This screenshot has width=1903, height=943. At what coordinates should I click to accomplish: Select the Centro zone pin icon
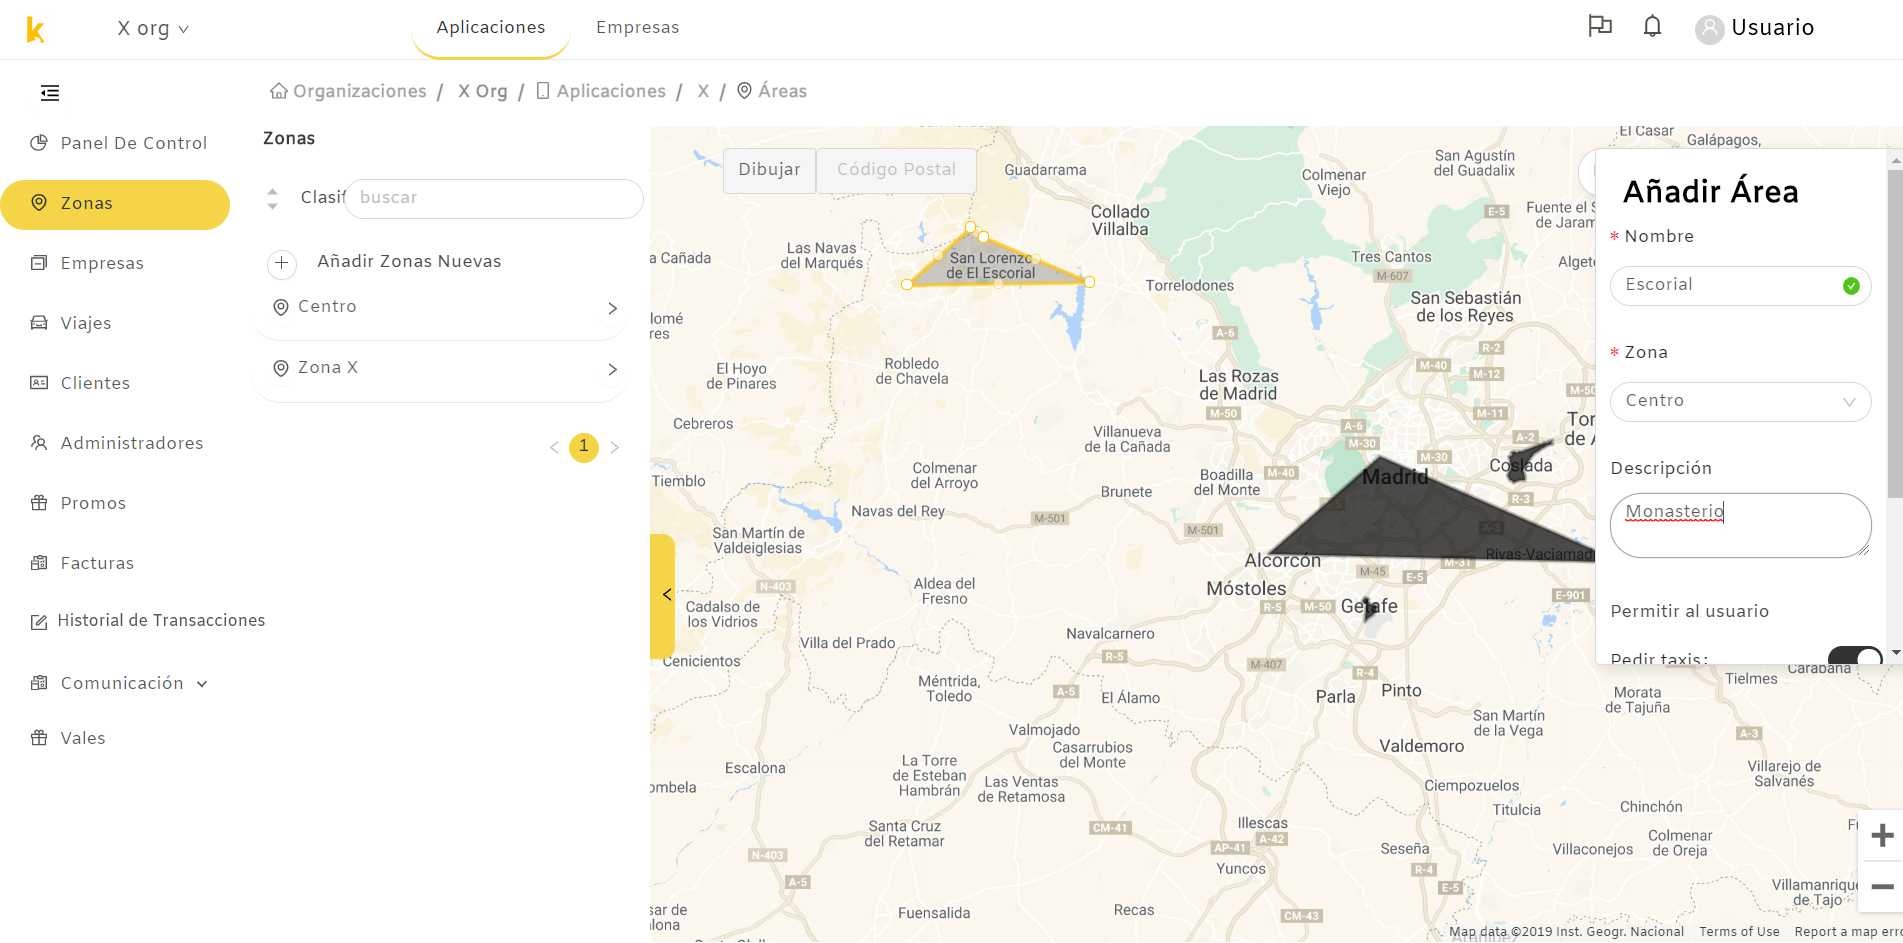pos(281,307)
